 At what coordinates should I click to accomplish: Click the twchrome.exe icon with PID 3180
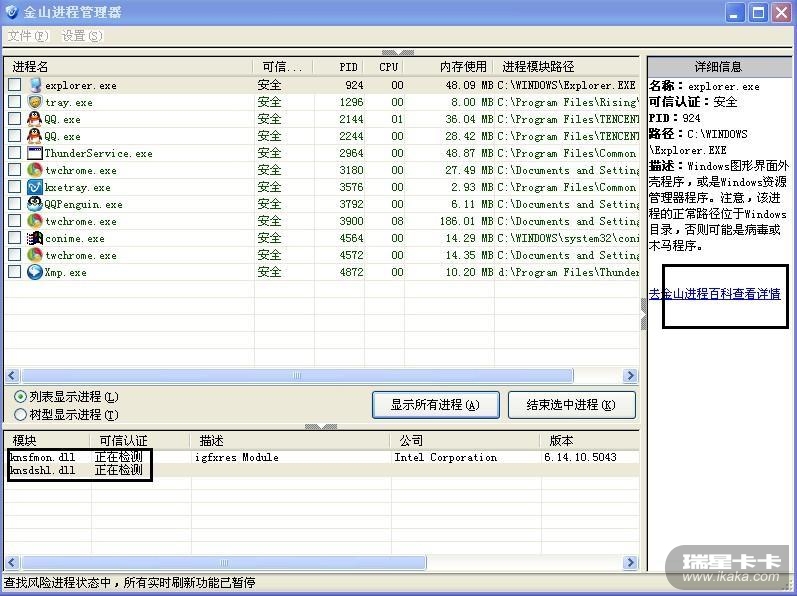(35, 170)
